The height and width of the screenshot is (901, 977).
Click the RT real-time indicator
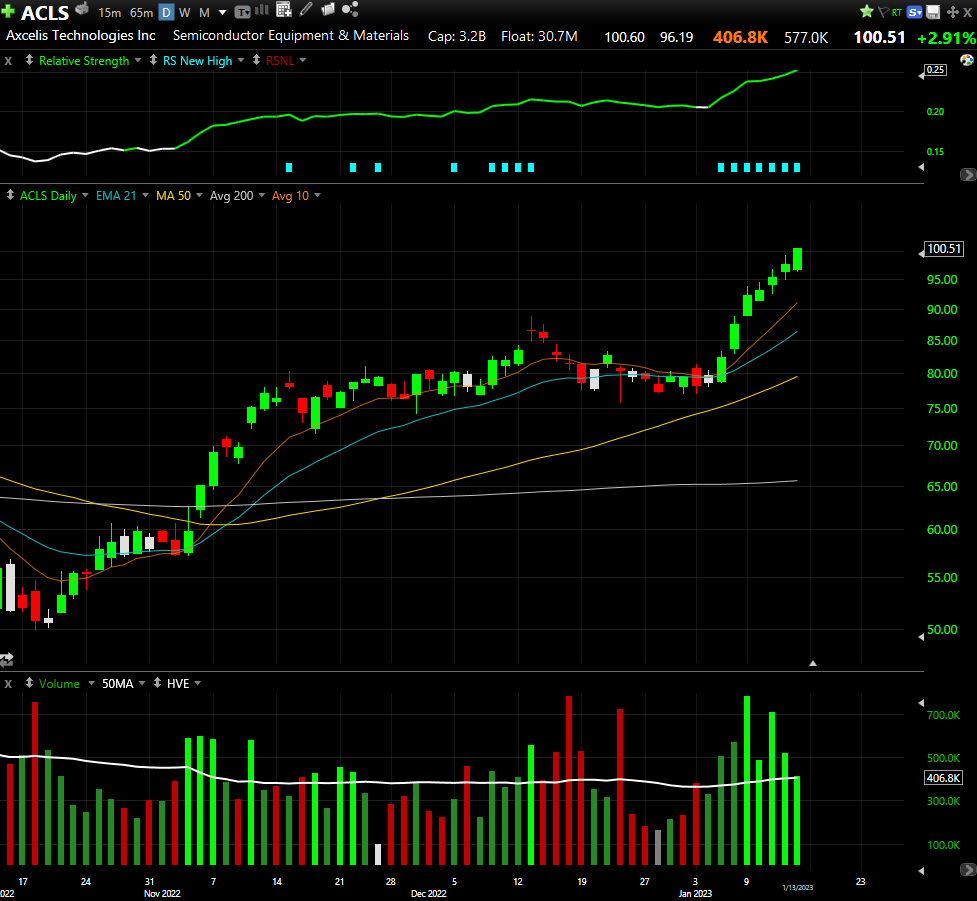click(x=897, y=12)
